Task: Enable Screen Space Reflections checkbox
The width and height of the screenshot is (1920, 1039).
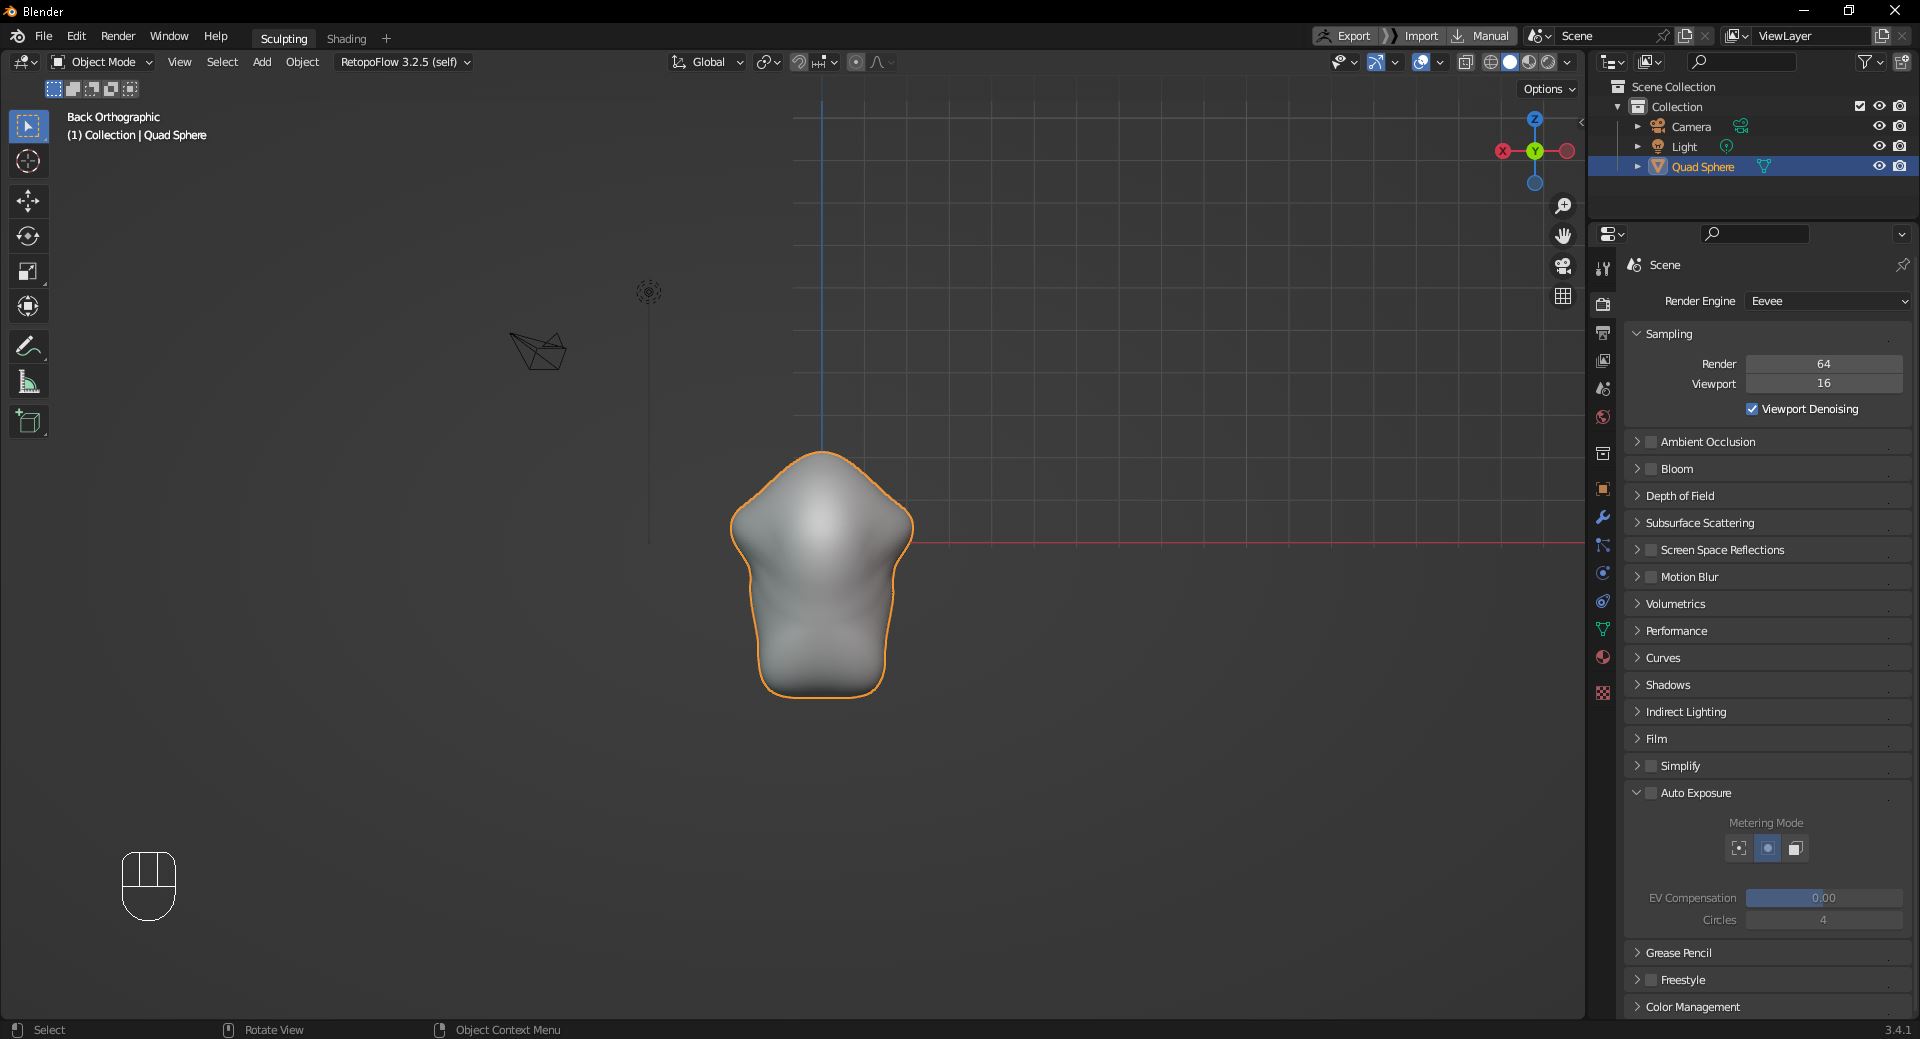Action: coord(1651,550)
